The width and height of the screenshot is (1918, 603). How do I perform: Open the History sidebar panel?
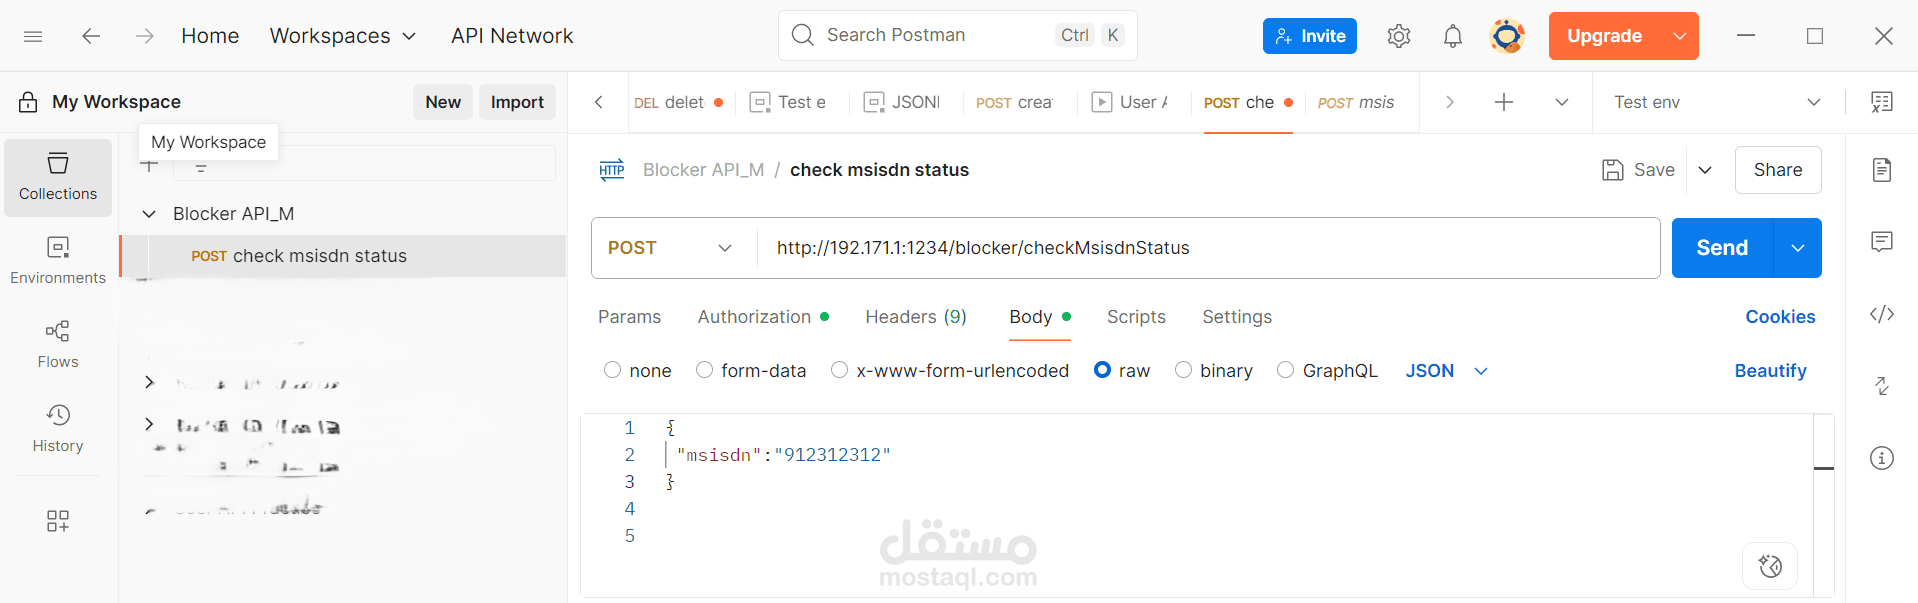tap(58, 428)
